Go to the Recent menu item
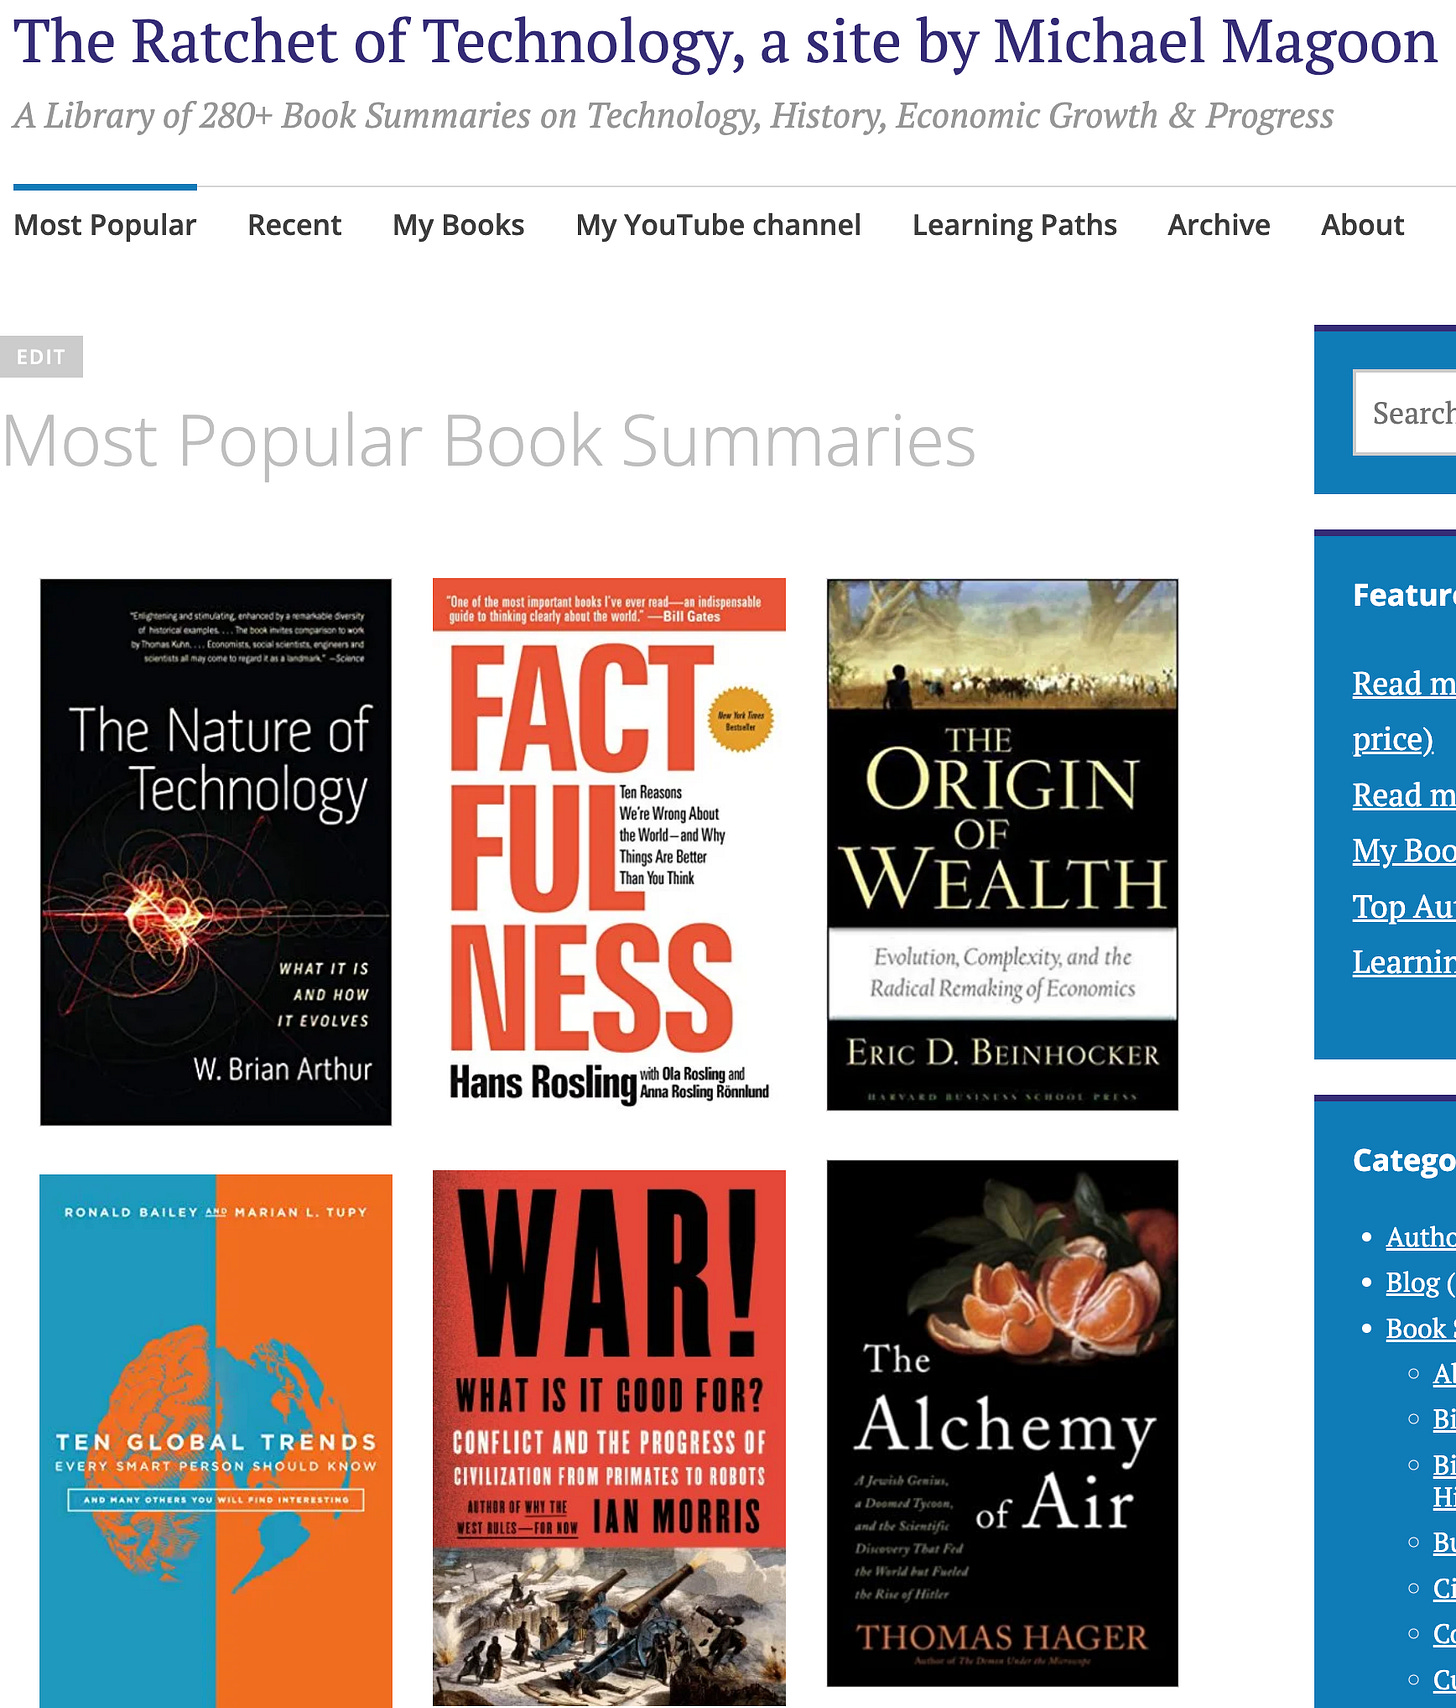Image resolution: width=1456 pixels, height=1708 pixels. (x=294, y=225)
